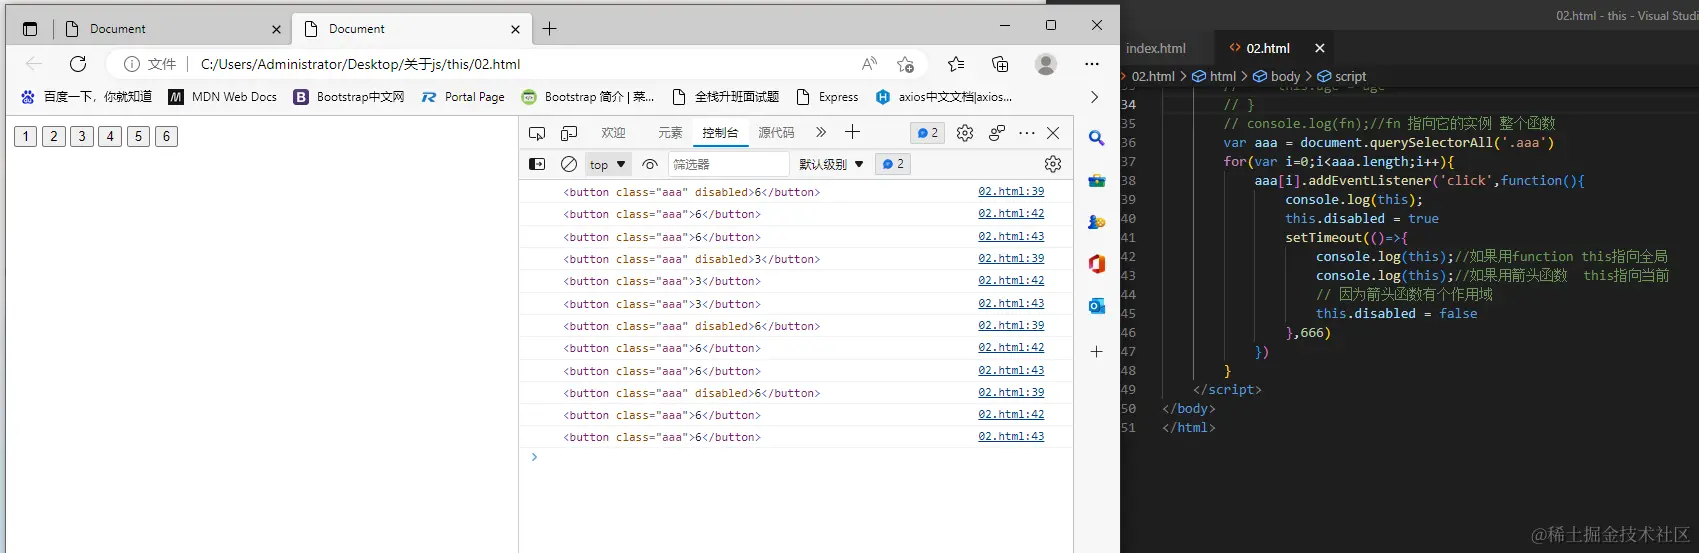Open the 百度一下 bookmark
This screenshot has height=553, width=1699.
pos(86,97)
